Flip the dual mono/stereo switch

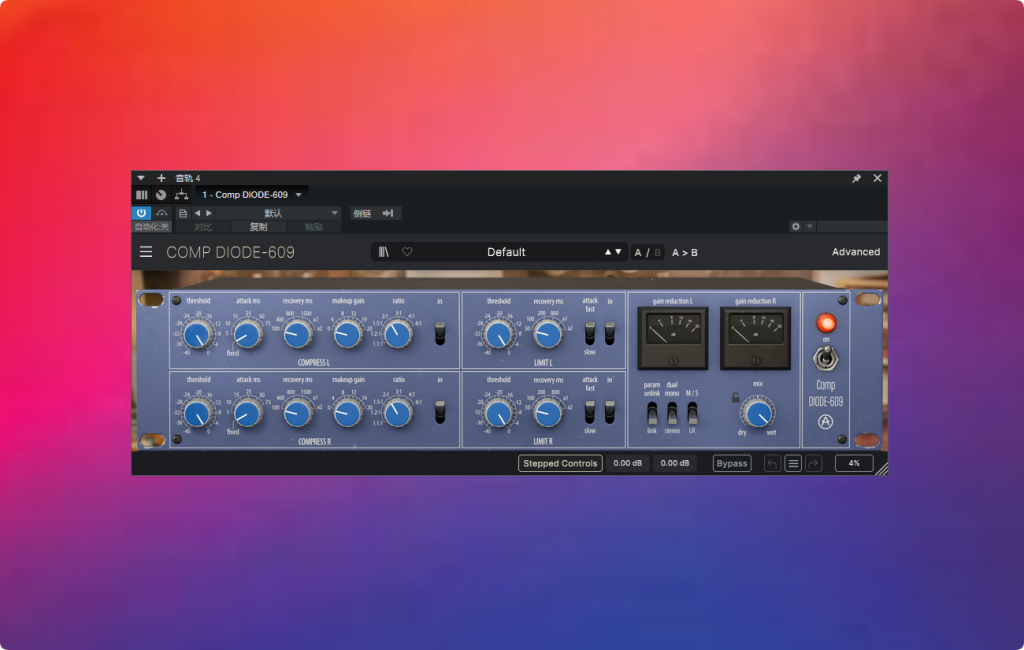point(672,414)
